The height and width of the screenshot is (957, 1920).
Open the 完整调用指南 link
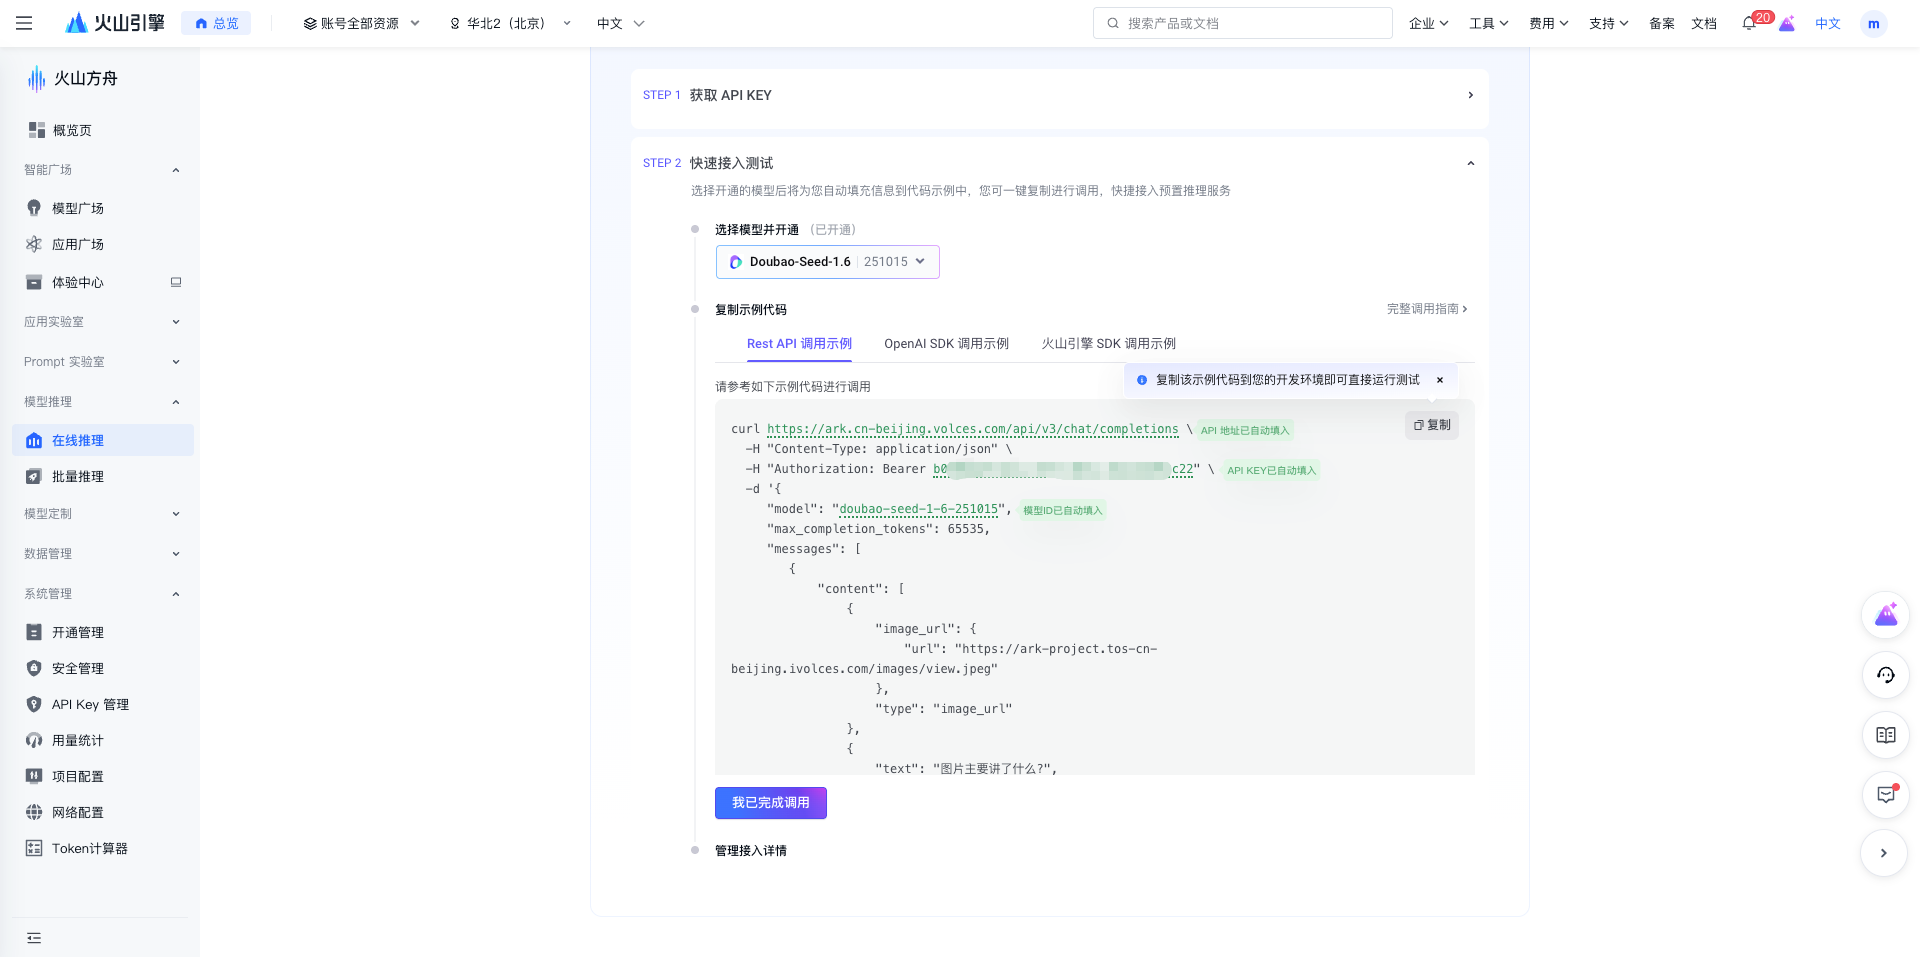pyautogui.click(x=1427, y=309)
